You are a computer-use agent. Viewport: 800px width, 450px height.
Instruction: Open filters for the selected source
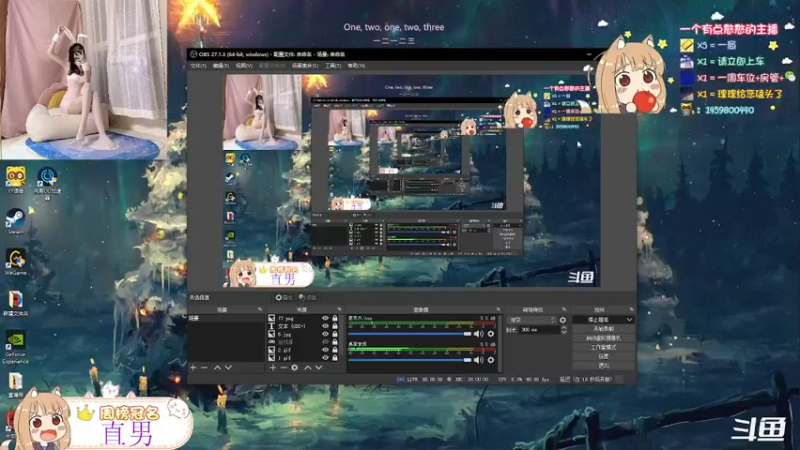(308, 297)
